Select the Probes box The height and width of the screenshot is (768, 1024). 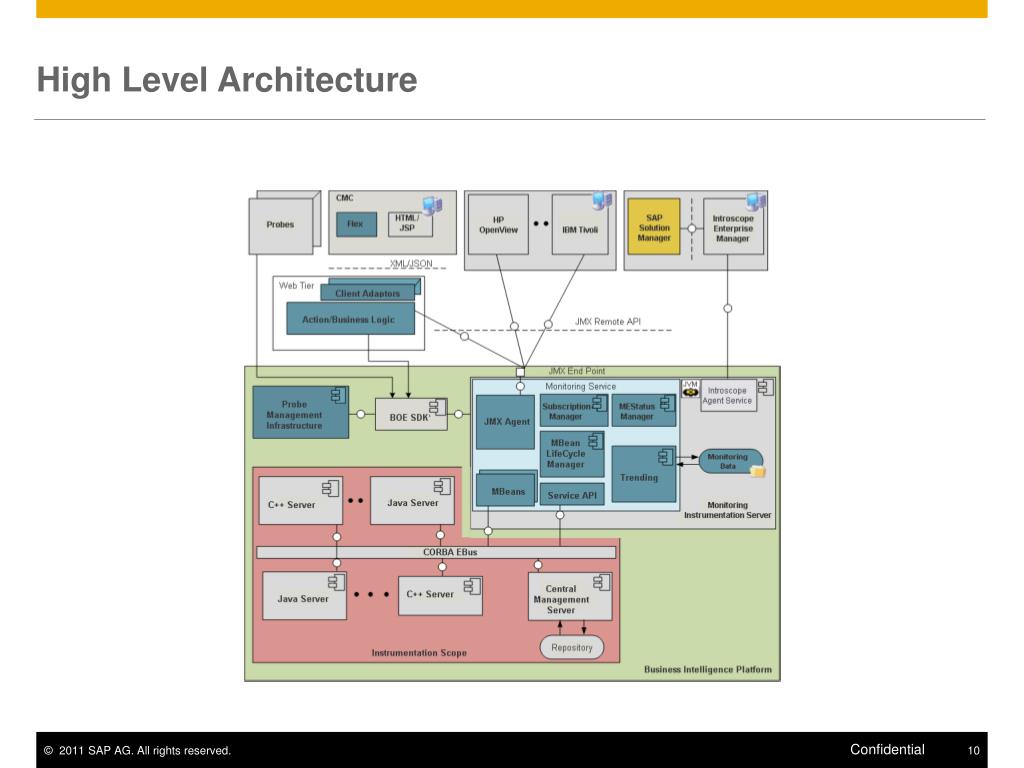pyautogui.click(x=281, y=226)
